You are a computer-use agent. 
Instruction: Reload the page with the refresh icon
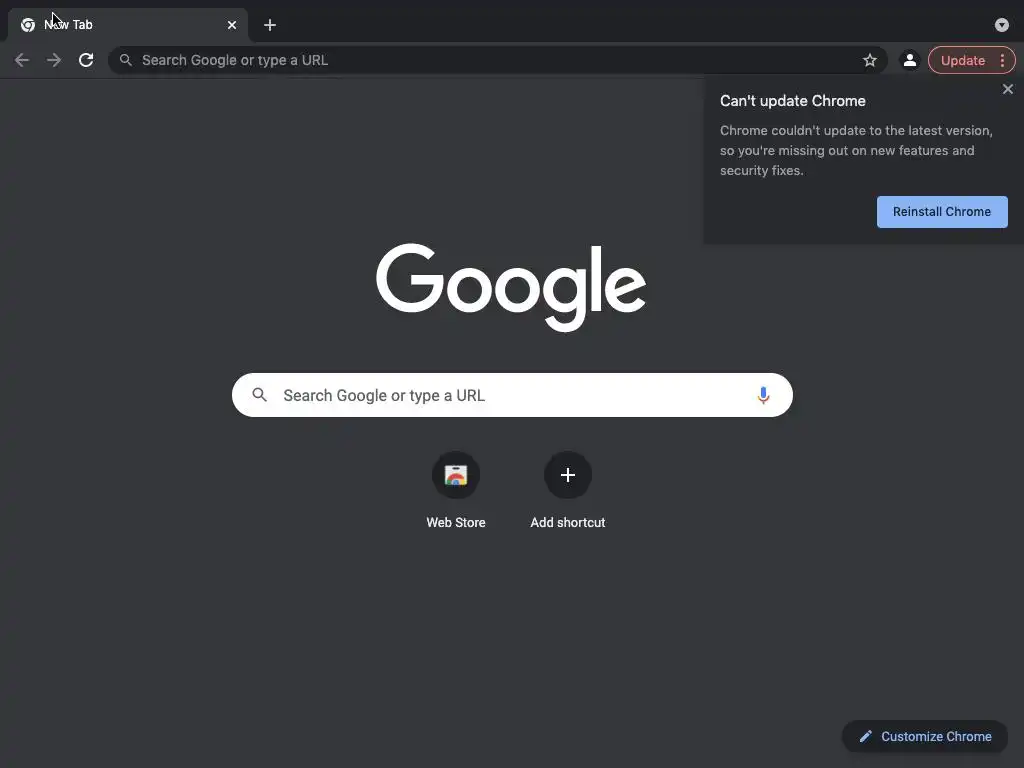click(86, 60)
